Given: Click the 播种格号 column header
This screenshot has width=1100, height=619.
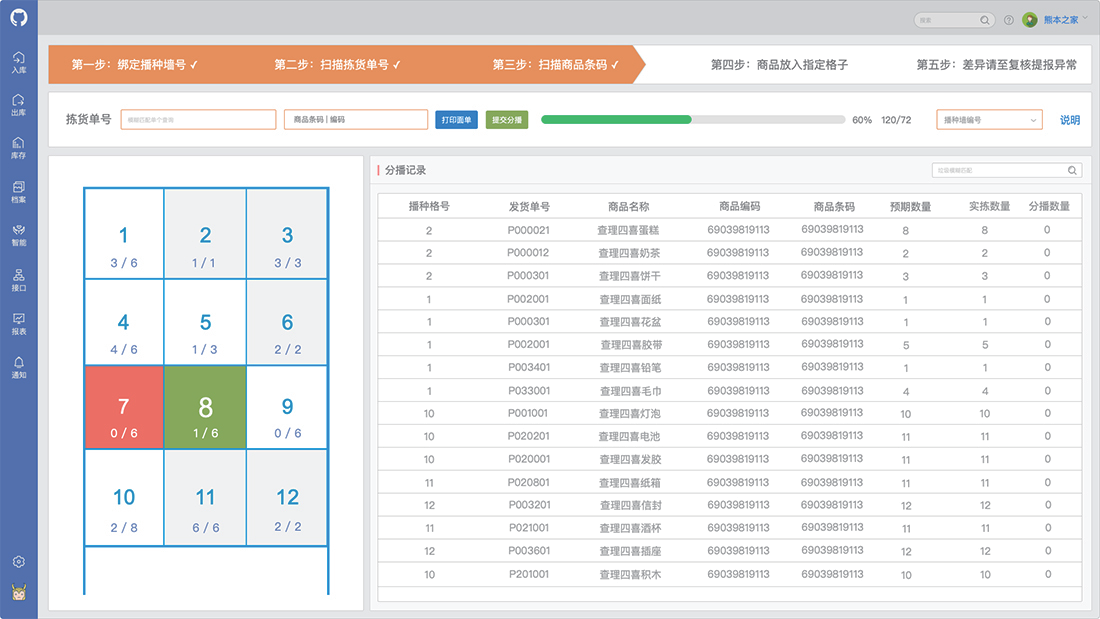Looking at the screenshot, I should click(429, 206).
